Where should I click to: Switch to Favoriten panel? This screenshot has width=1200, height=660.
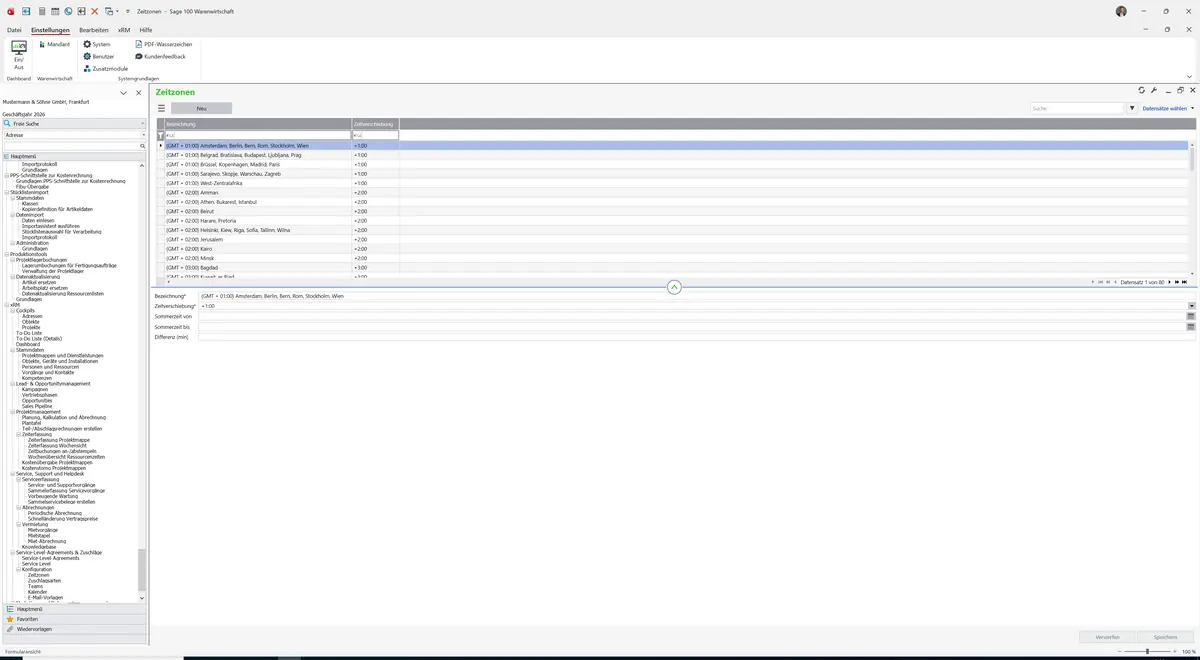[x=74, y=619]
